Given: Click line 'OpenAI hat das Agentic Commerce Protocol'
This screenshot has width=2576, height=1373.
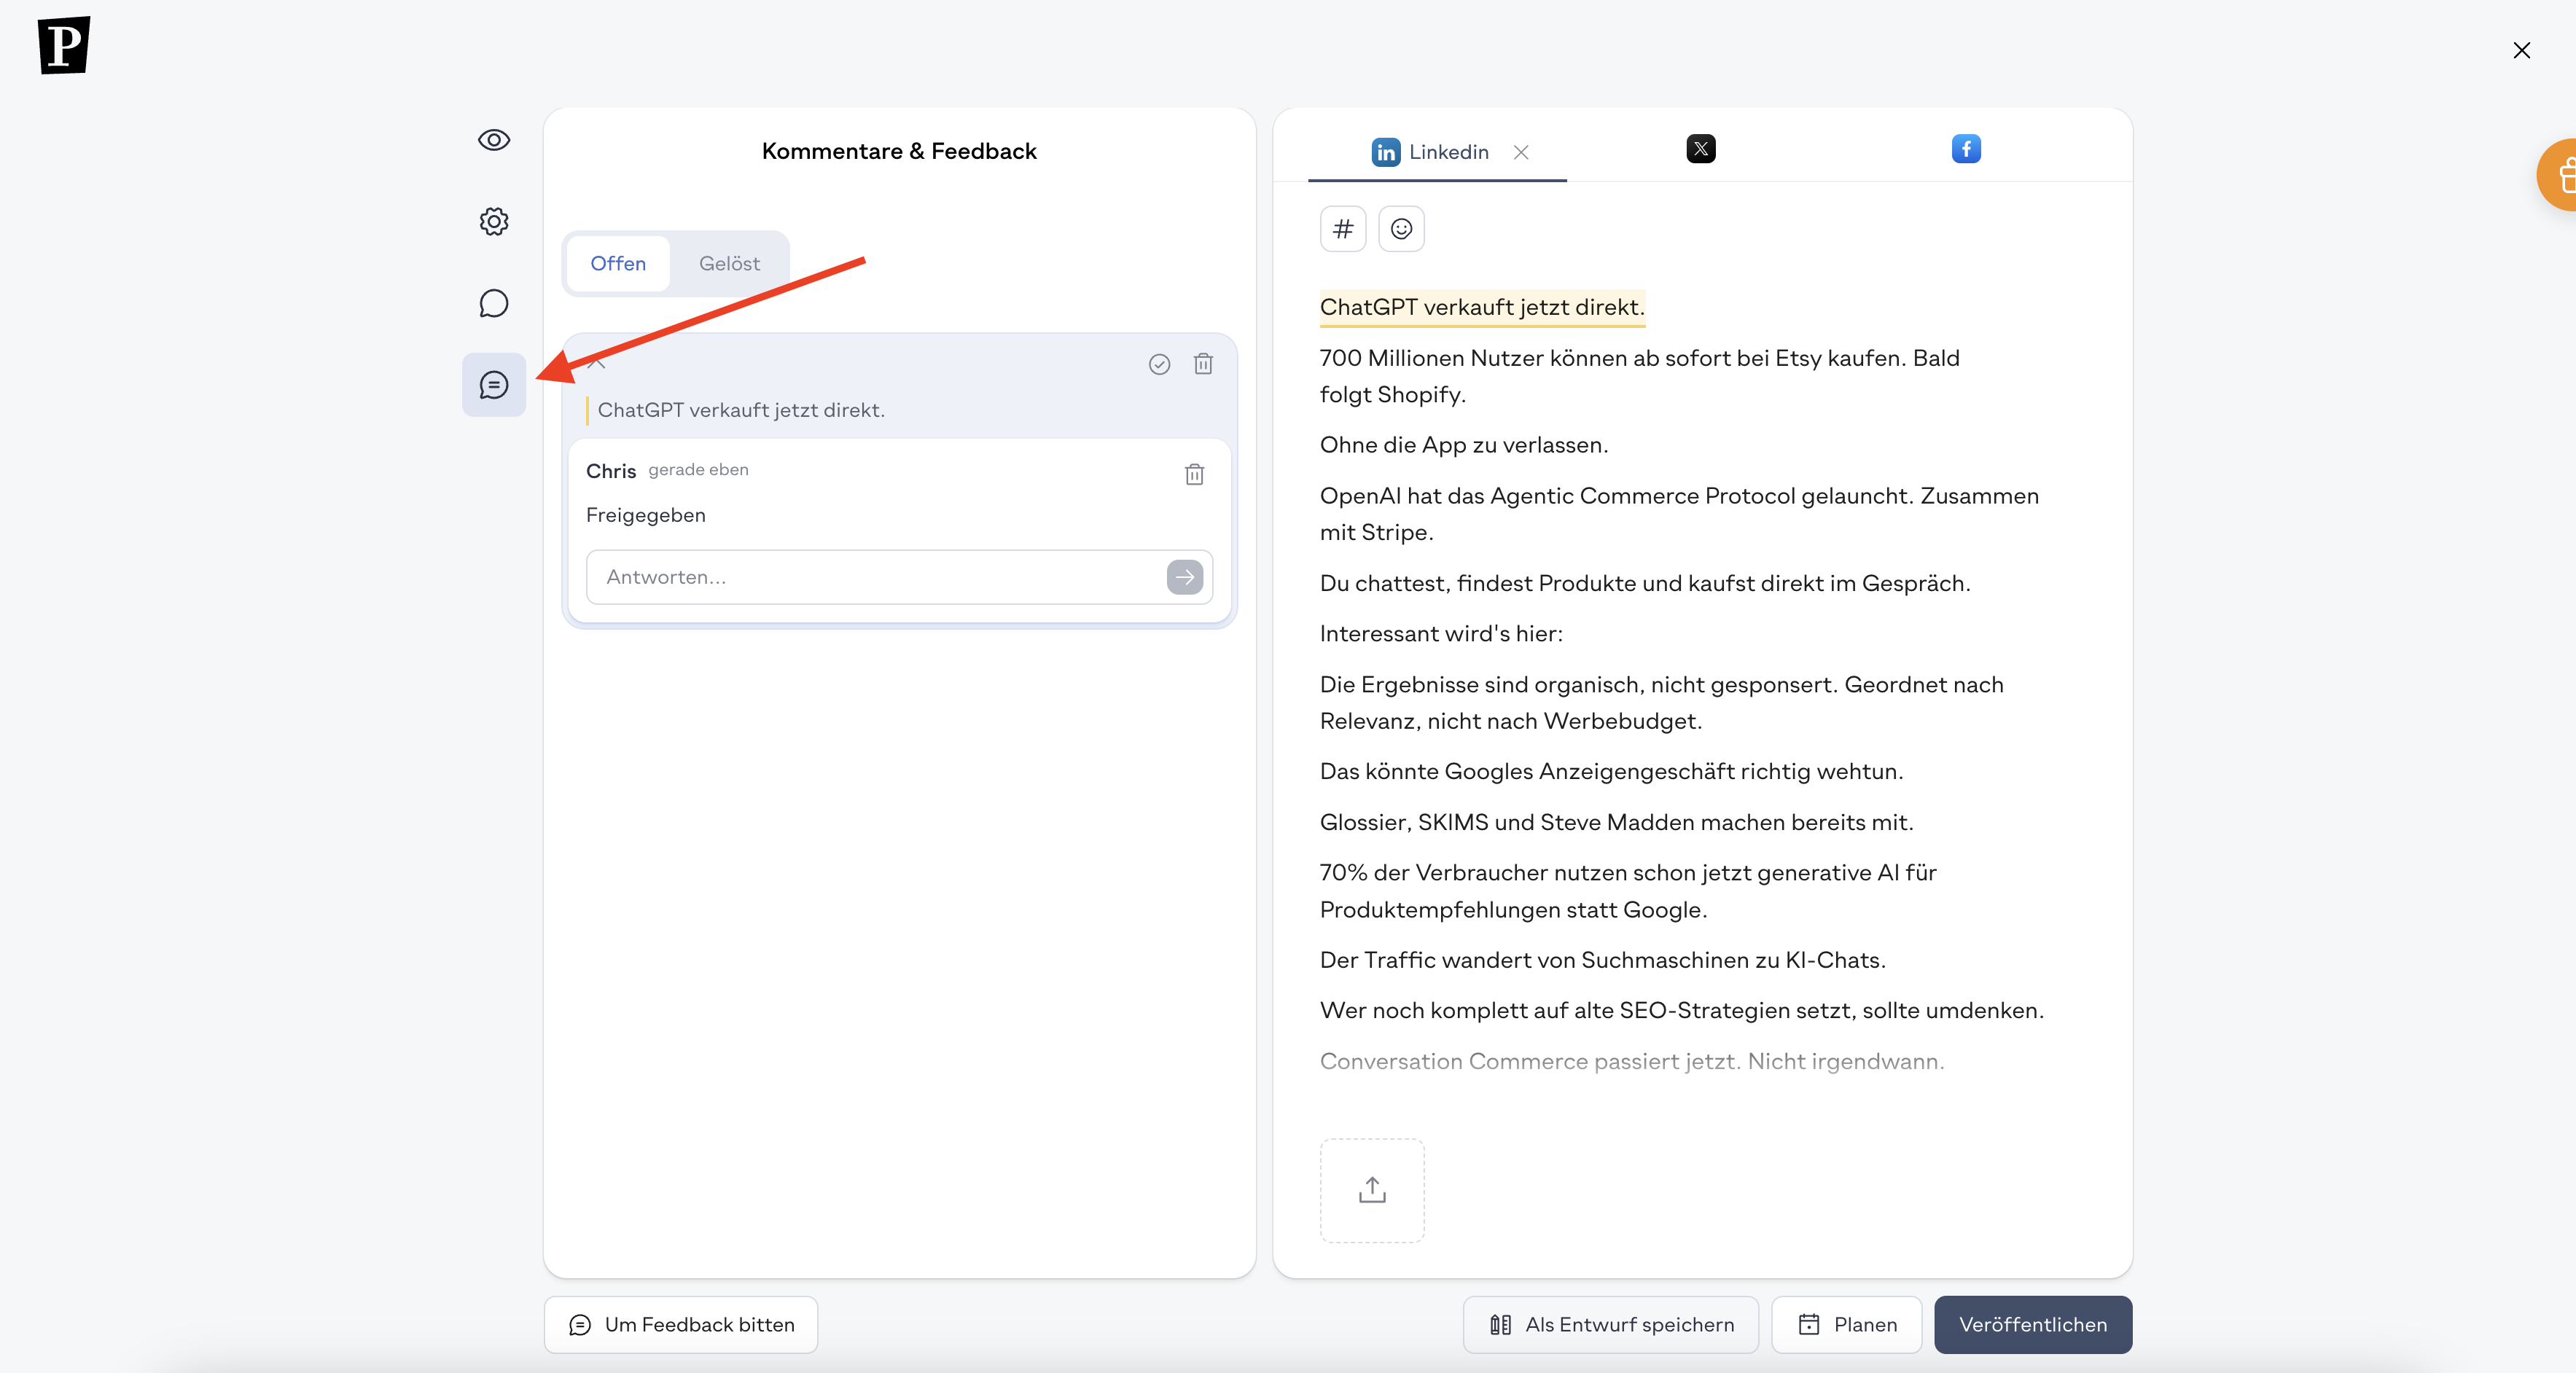Looking at the screenshot, I should (1679, 514).
